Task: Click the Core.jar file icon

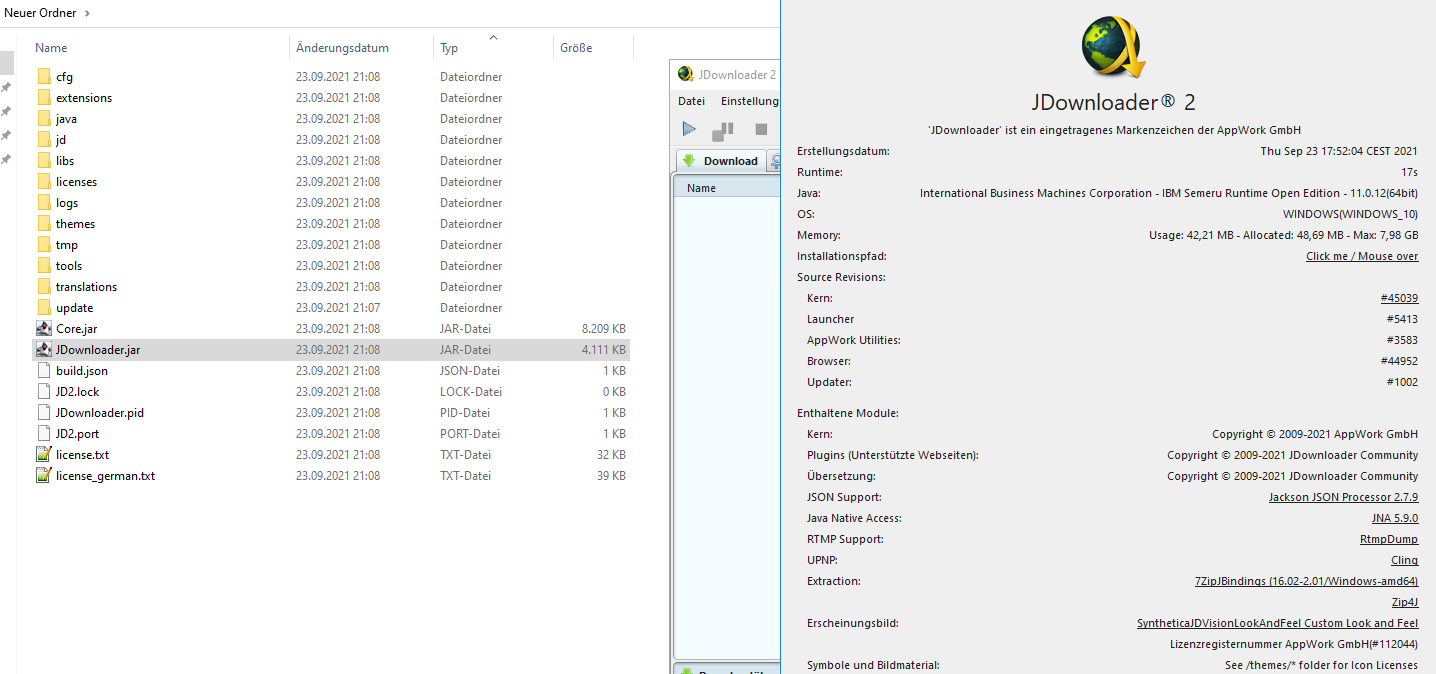Action: (44, 329)
